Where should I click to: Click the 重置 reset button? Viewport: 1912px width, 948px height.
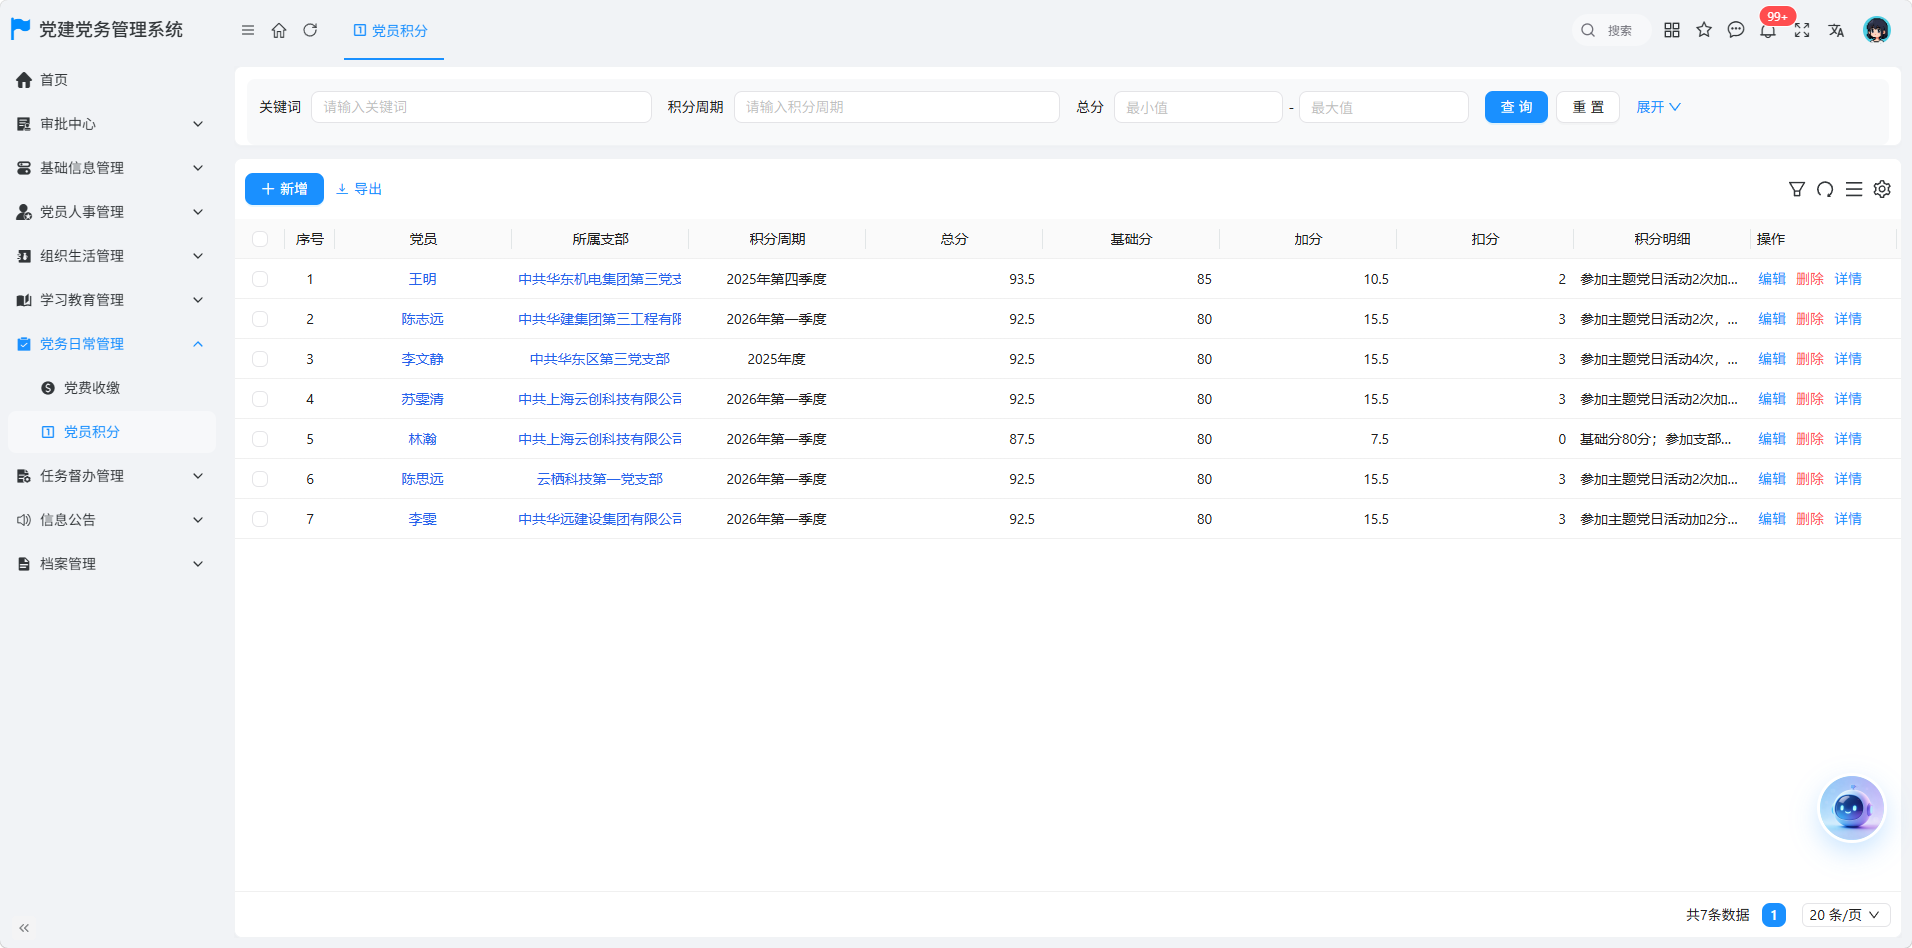pos(1588,107)
